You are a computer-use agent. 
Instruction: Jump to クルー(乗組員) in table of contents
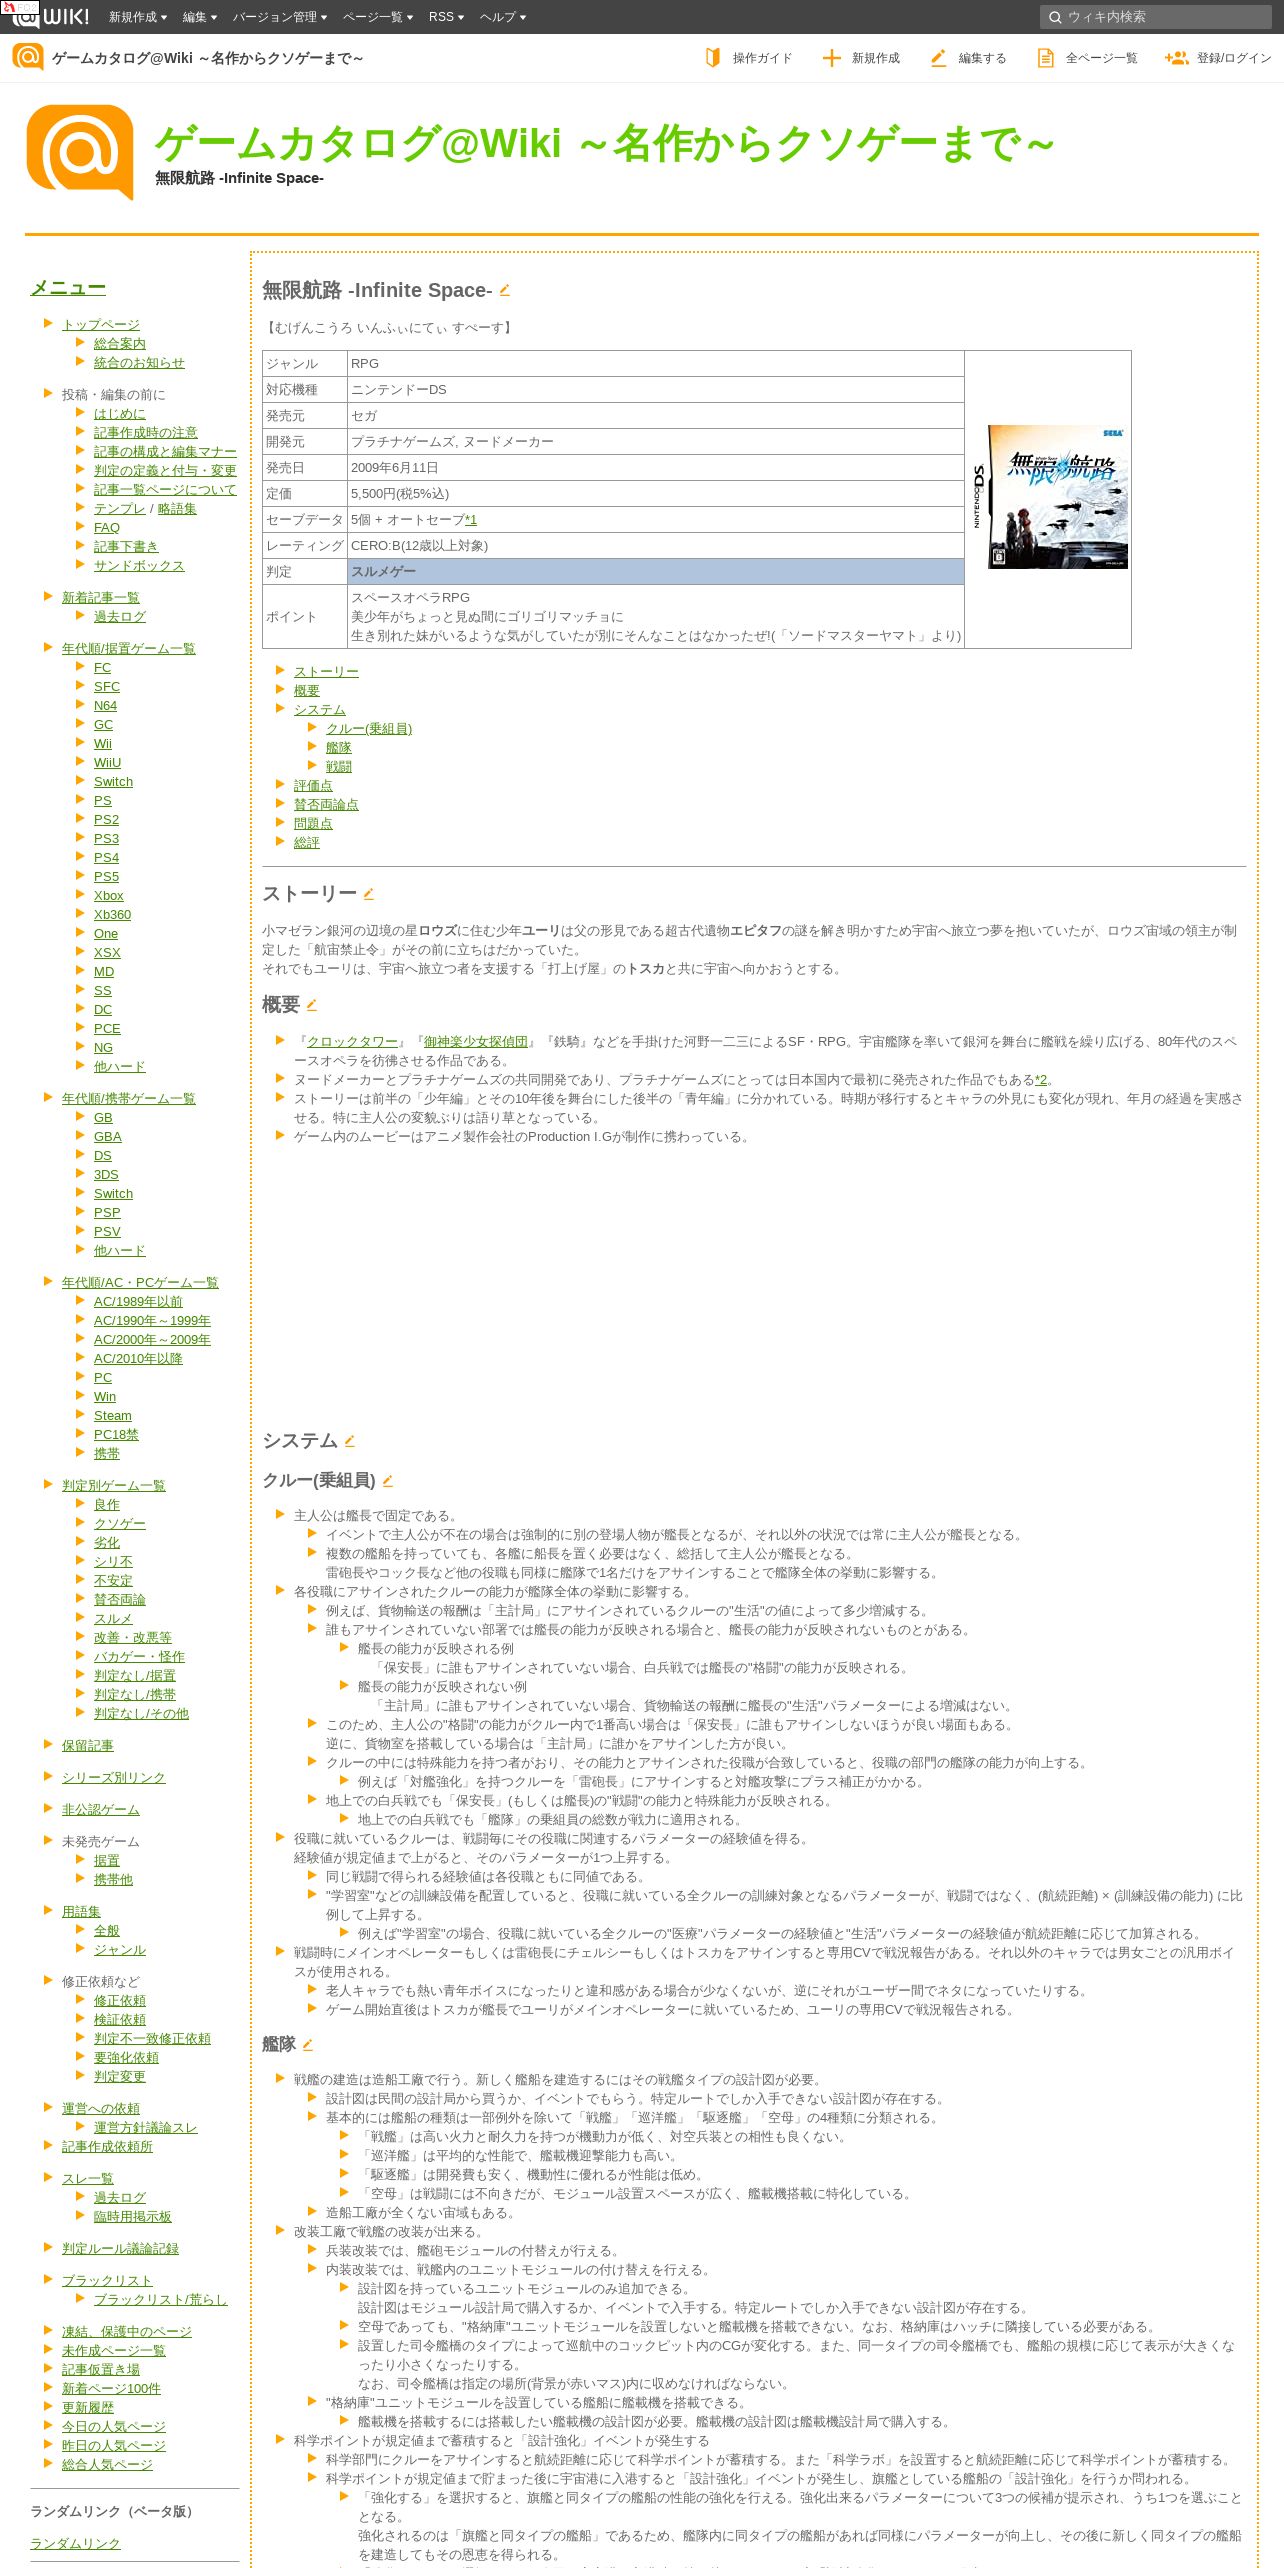(x=369, y=728)
